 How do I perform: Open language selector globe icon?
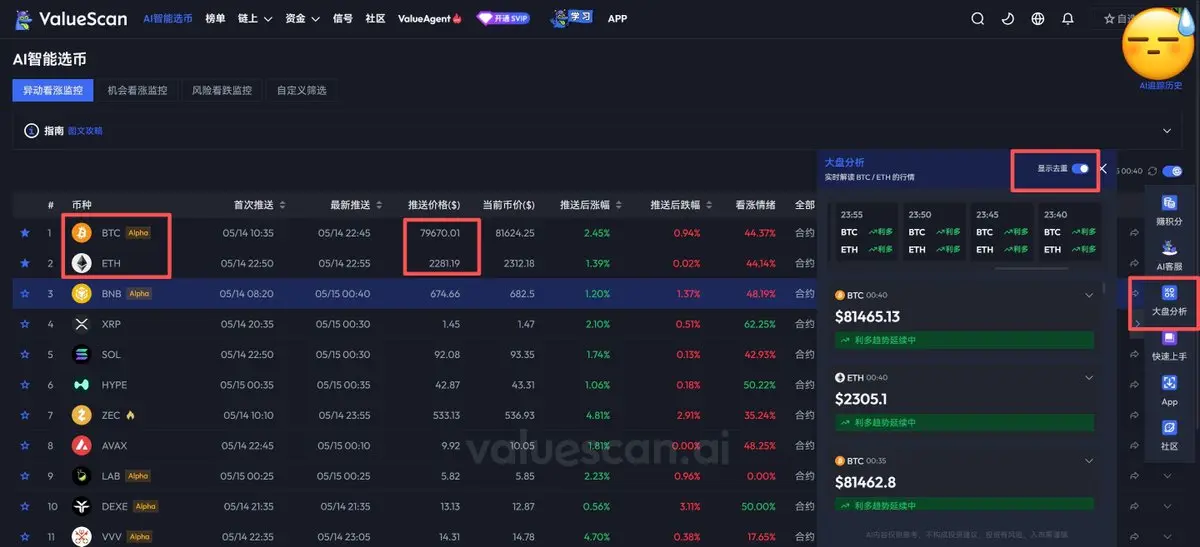coord(1038,19)
